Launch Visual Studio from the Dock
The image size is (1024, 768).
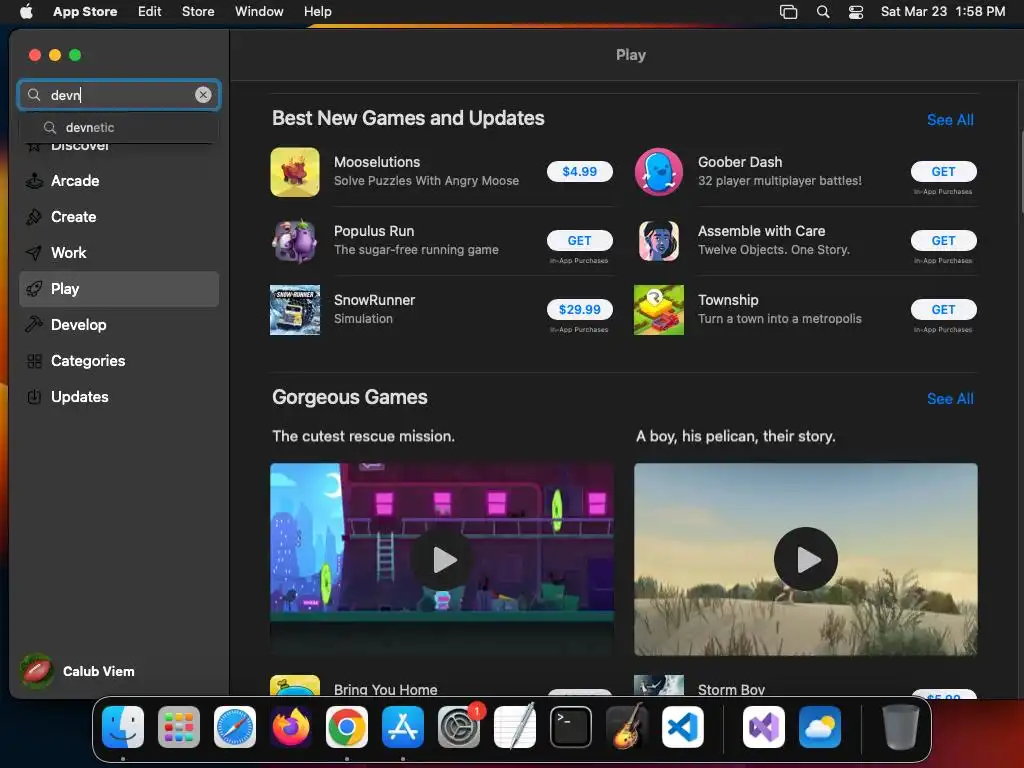pos(763,727)
